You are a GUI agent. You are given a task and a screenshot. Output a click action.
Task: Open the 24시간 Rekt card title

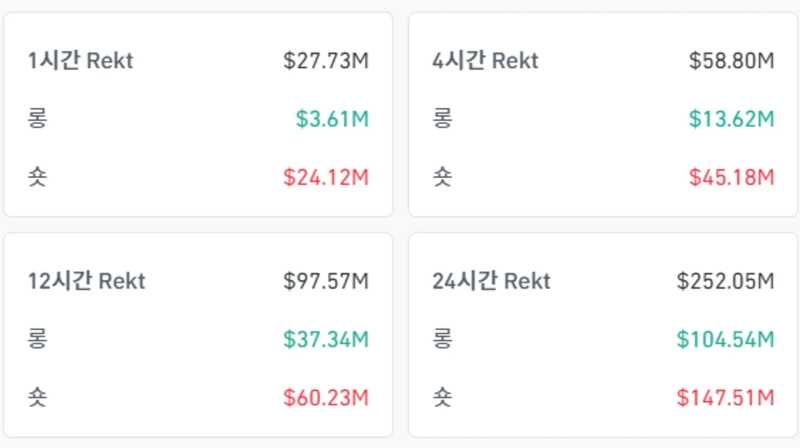[x=491, y=281]
